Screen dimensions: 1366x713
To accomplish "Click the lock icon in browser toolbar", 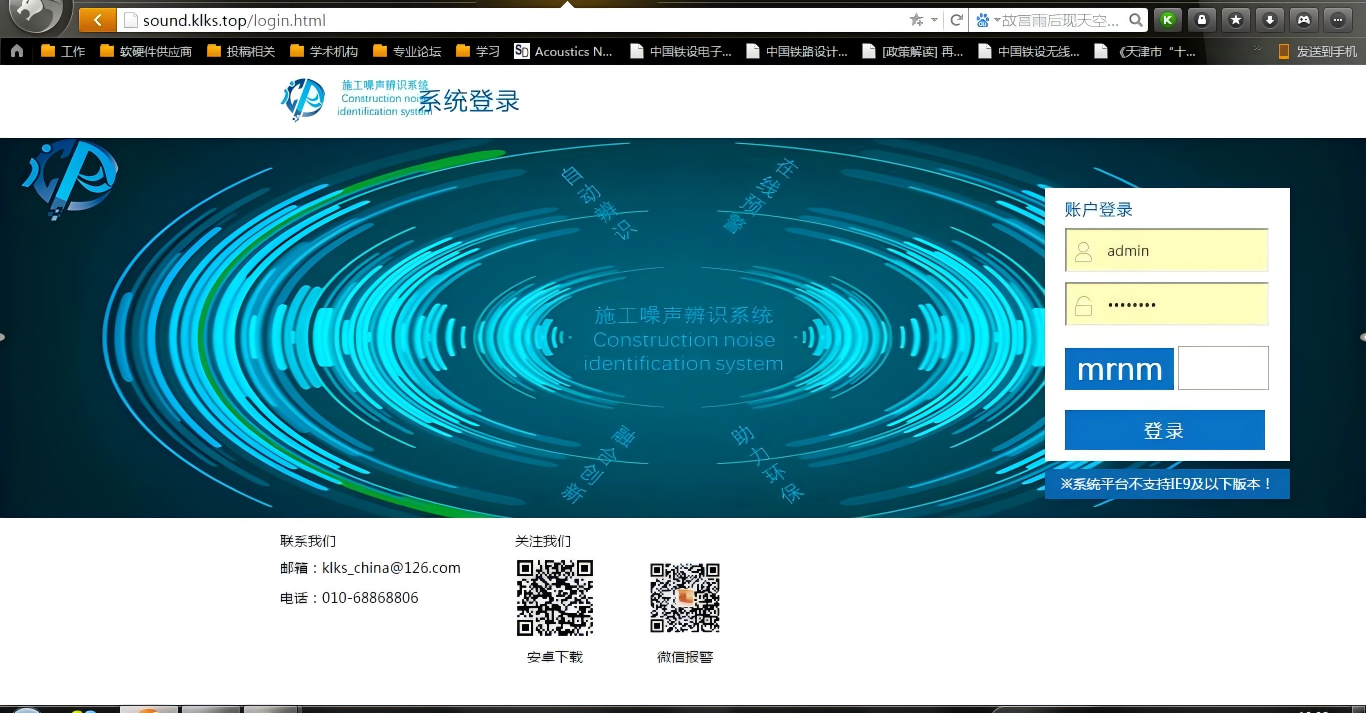I will [x=1201, y=20].
